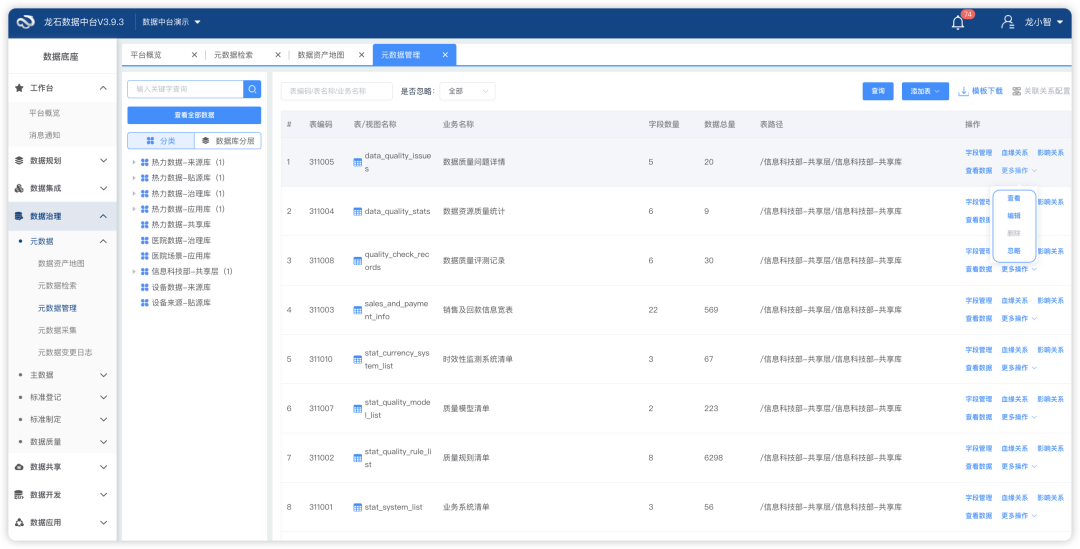
Task: Expand the 数据共享 sidebar section chevron
Action: point(103,467)
